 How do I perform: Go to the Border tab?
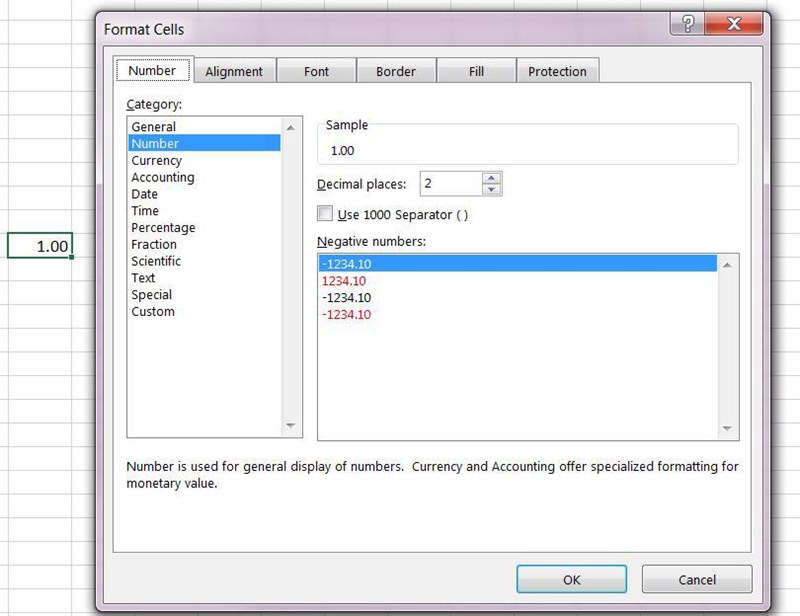click(395, 71)
